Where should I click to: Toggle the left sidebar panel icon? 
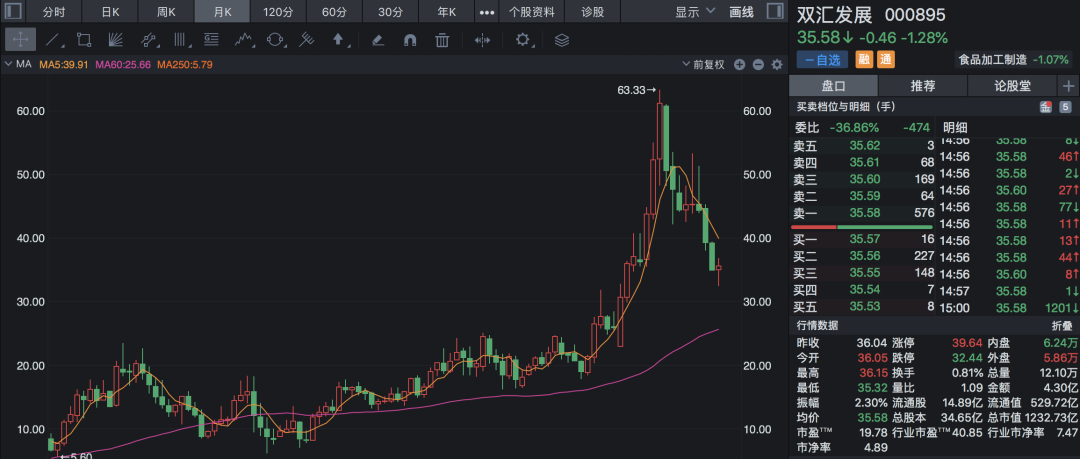click(x=14, y=12)
